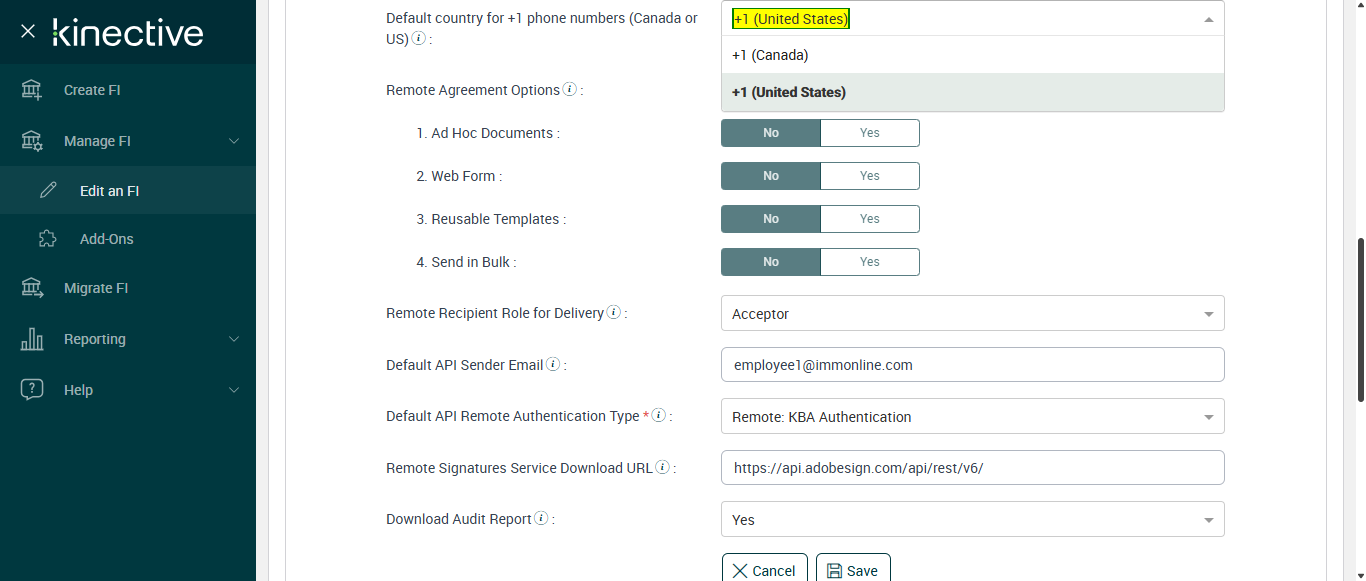
Task: Set Web Form toggle to Yes
Action: [x=869, y=176]
